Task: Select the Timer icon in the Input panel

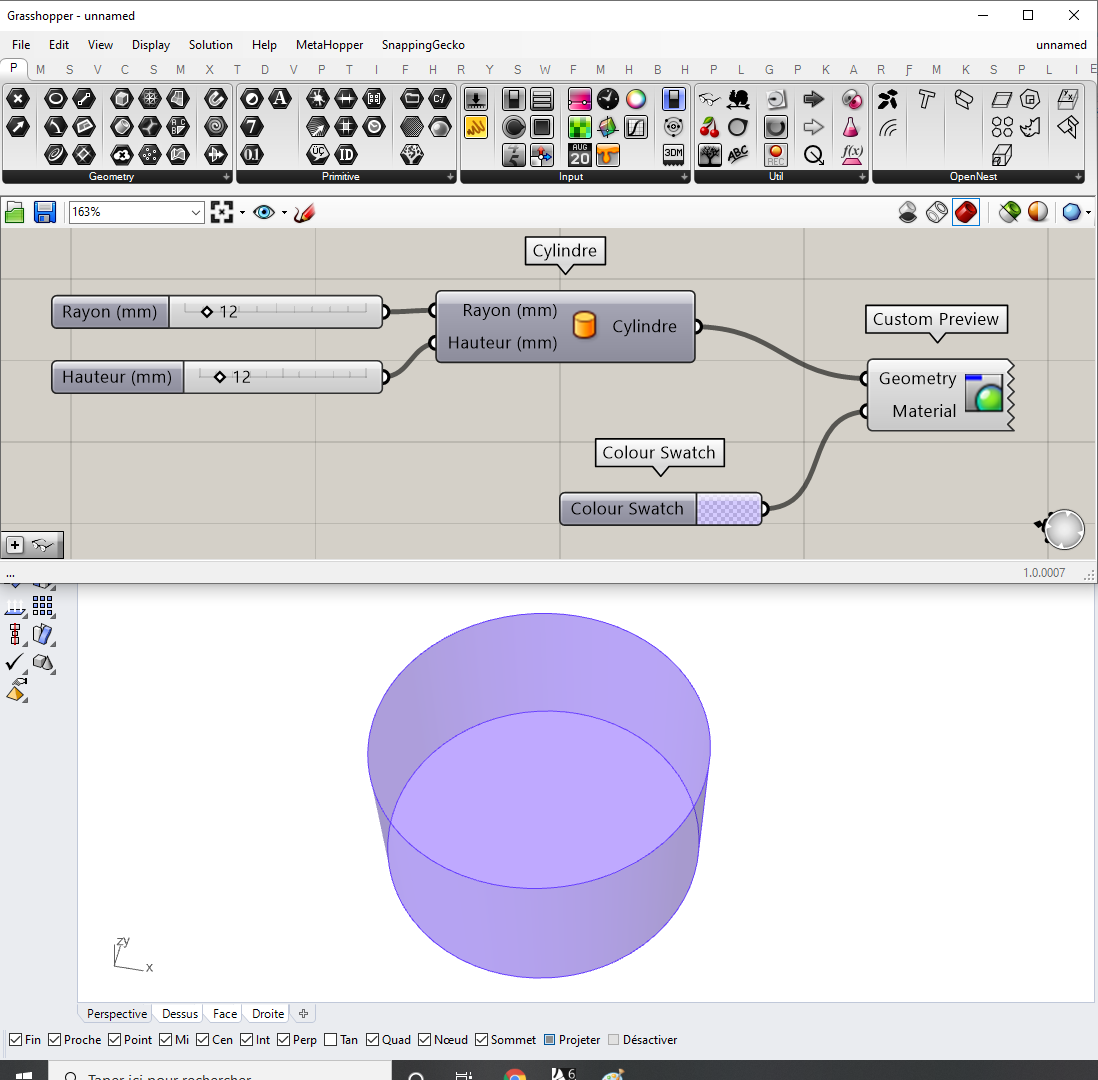Action: (606, 99)
